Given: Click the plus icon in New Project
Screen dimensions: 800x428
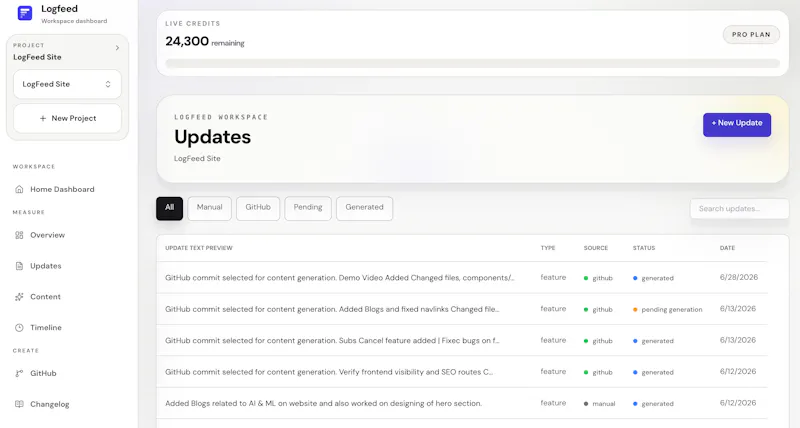Looking at the screenshot, I should pos(43,118).
